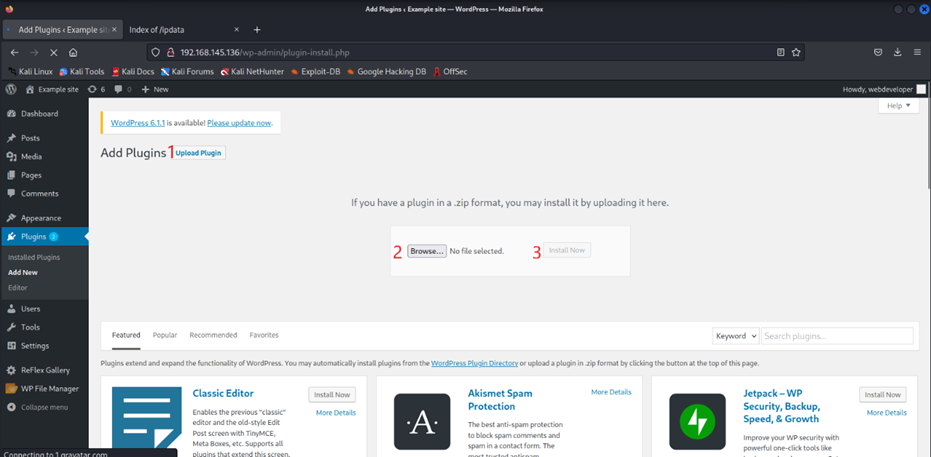Screen dimensions: 931x457
Task: Open a new tab with the plus icon
Action: [257, 30]
